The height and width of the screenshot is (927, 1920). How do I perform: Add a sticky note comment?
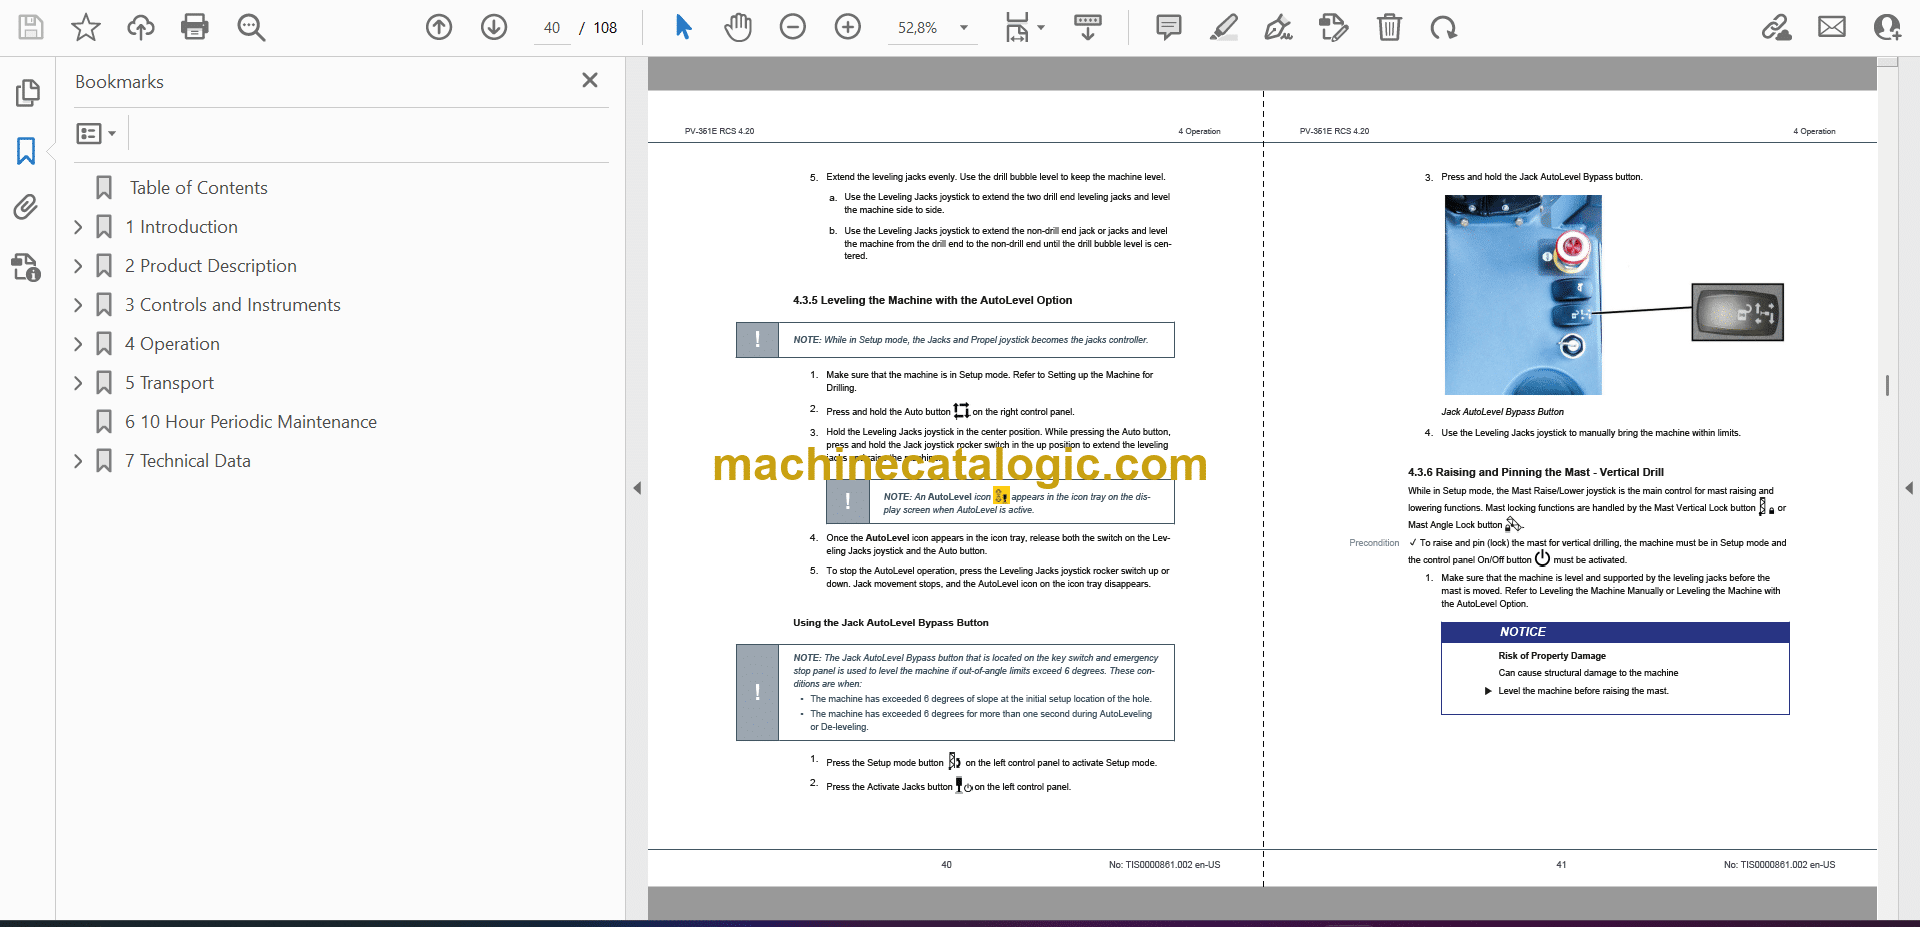(x=1168, y=27)
